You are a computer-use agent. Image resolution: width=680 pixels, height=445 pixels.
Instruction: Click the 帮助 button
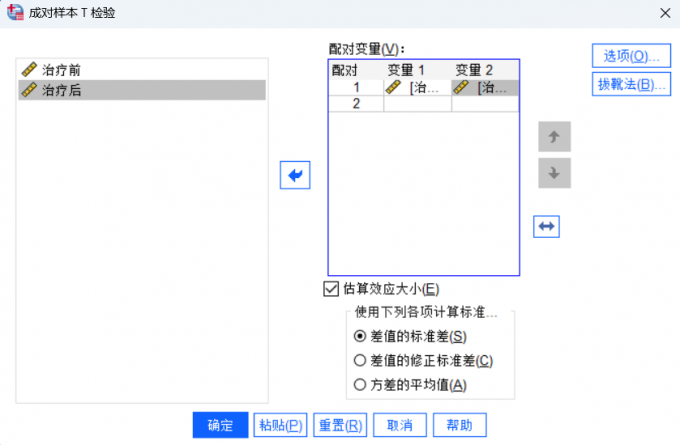pyautogui.click(x=460, y=425)
